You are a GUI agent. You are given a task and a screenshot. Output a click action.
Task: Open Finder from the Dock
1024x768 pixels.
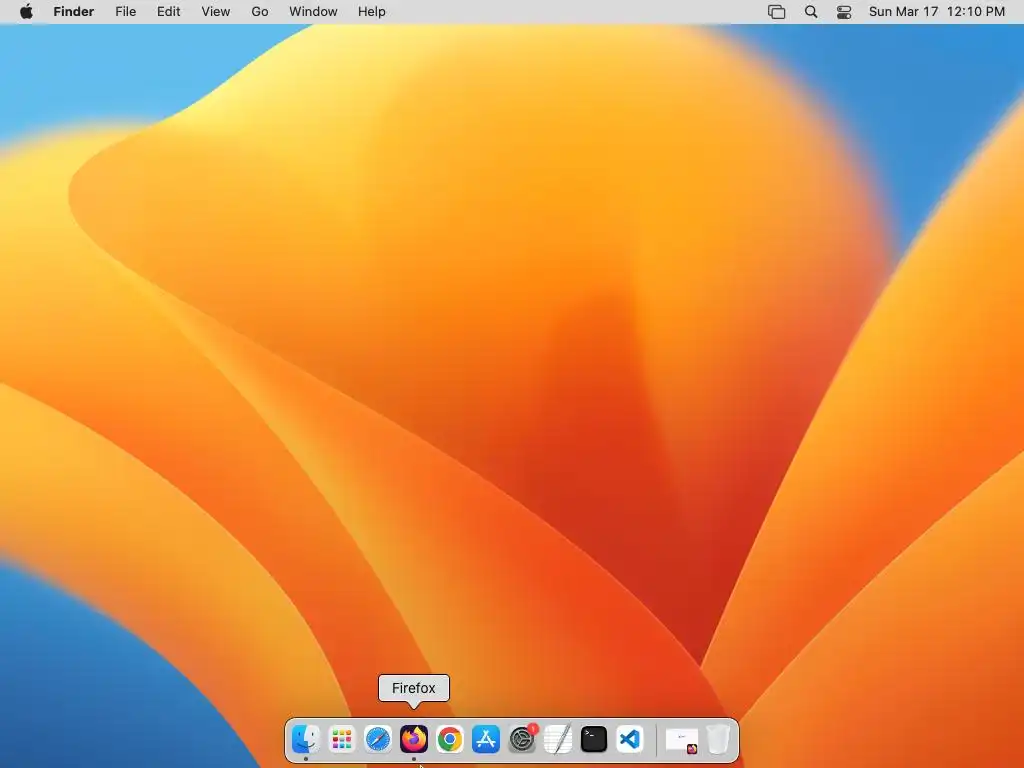click(x=306, y=739)
